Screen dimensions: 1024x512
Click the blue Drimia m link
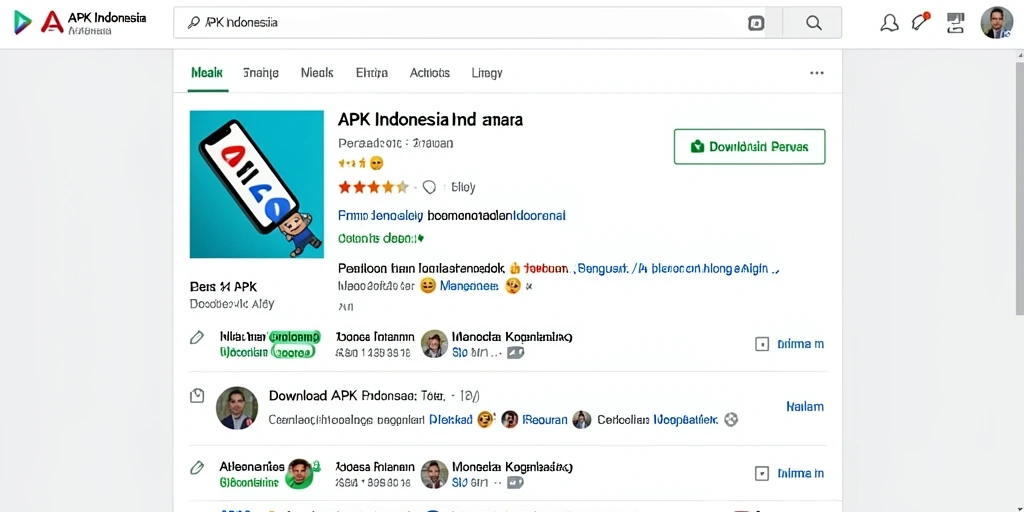[801, 344]
